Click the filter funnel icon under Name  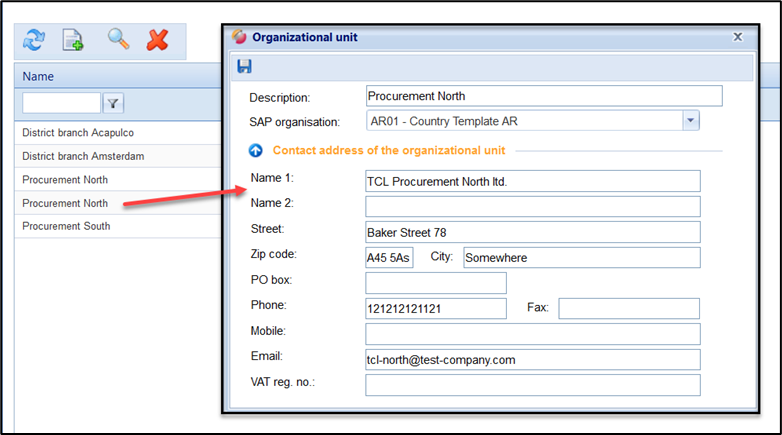(x=113, y=103)
